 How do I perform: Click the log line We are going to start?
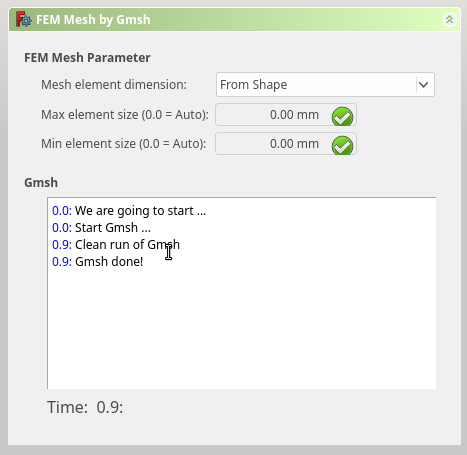pyautogui.click(x=129, y=211)
